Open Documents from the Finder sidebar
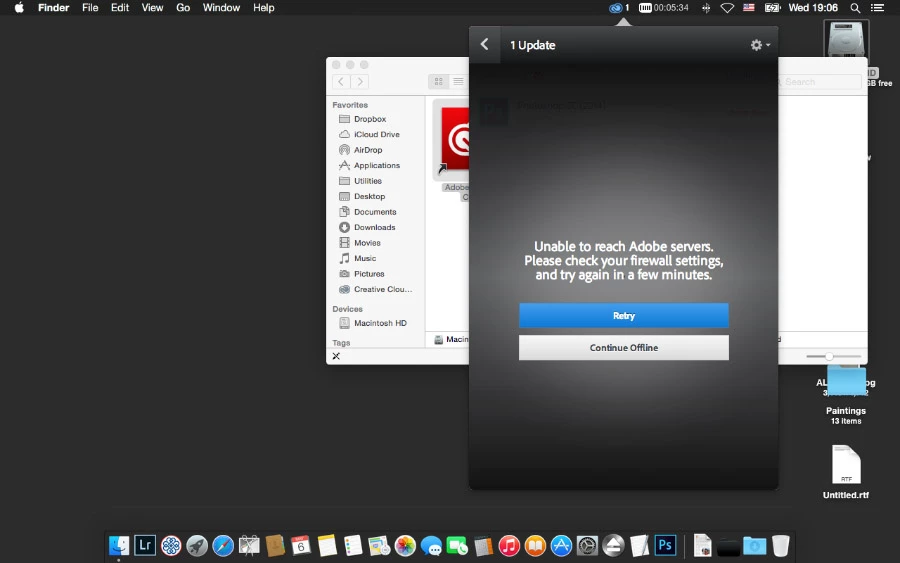 click(375, 212)
